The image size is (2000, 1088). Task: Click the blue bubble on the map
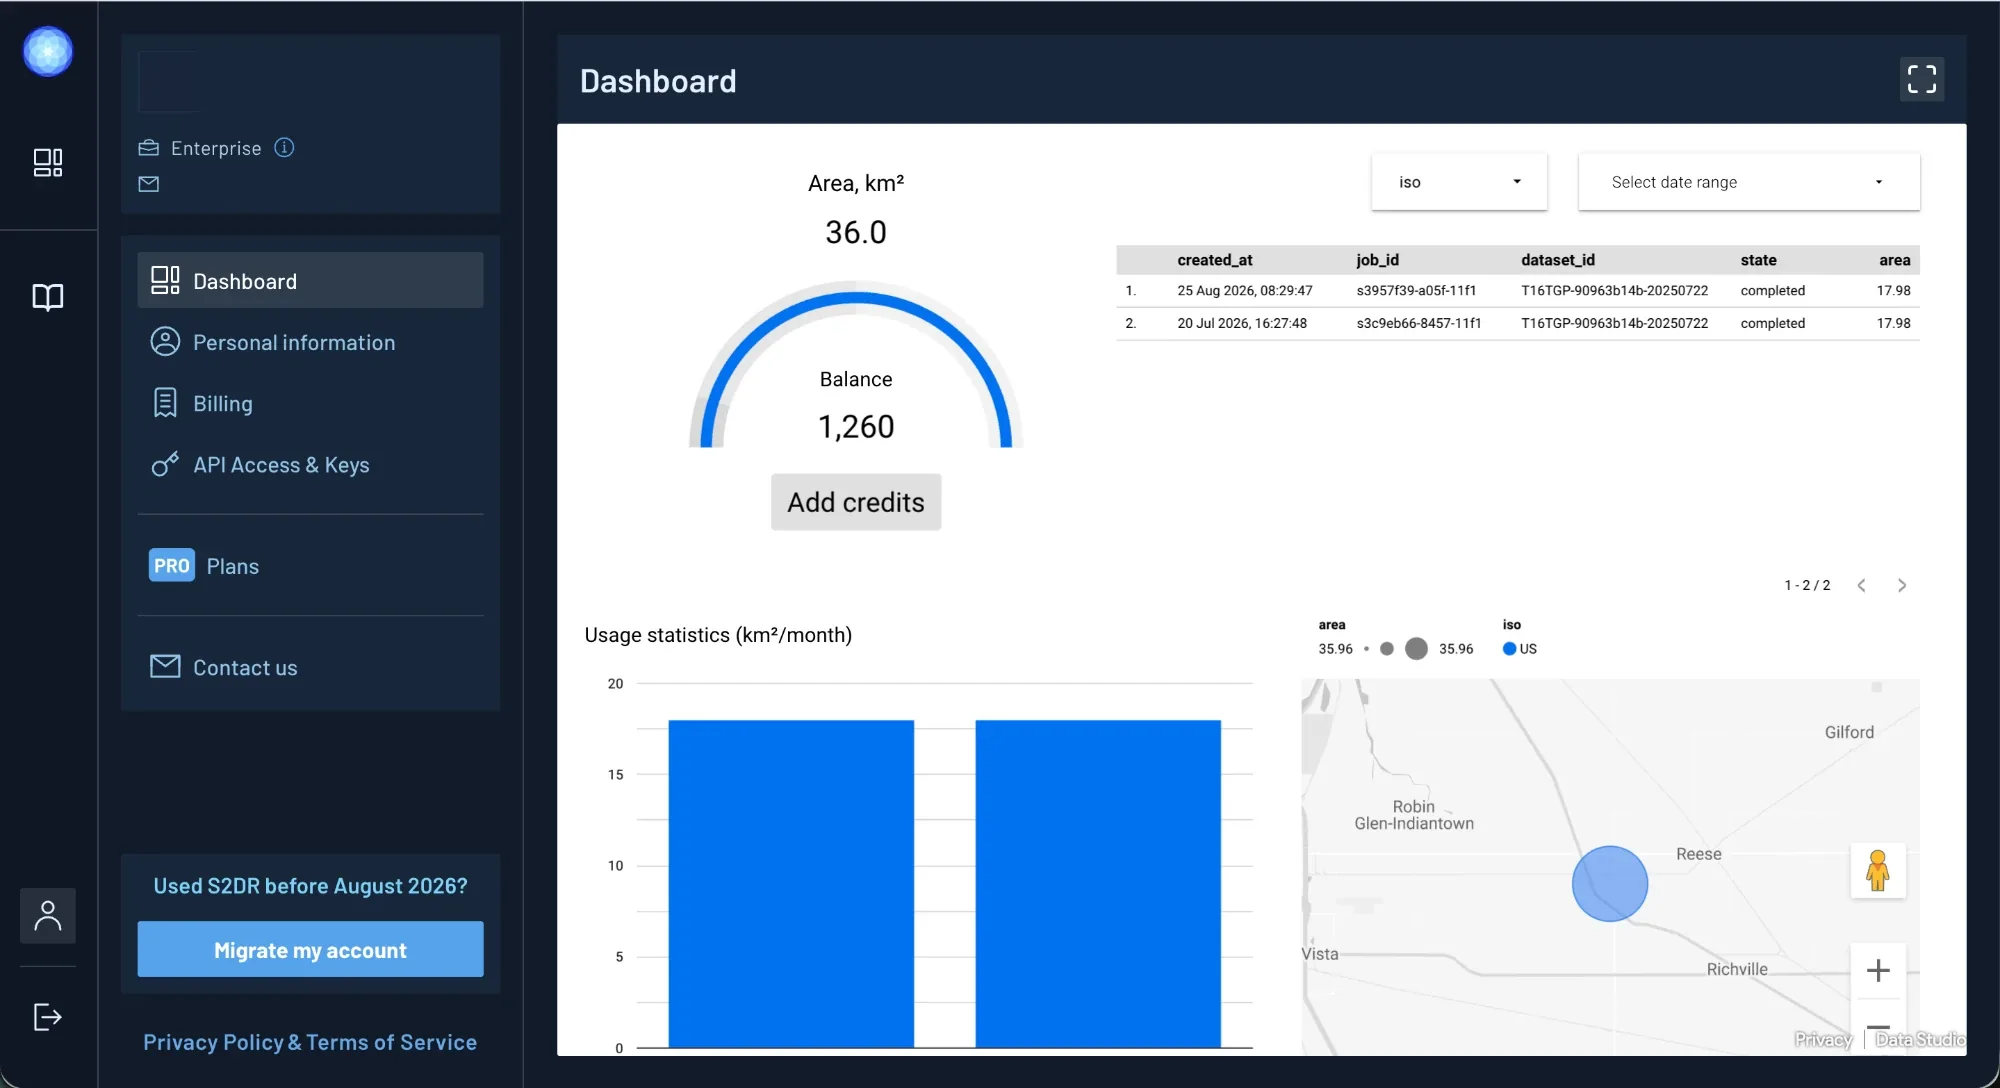pos(1609,884)
